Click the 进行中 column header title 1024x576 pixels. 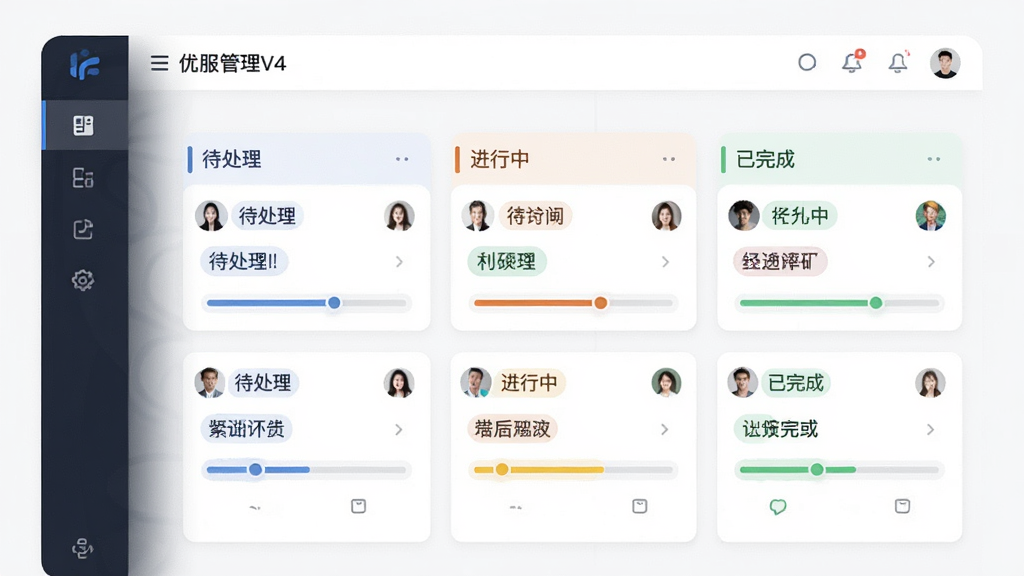(500, 159)
